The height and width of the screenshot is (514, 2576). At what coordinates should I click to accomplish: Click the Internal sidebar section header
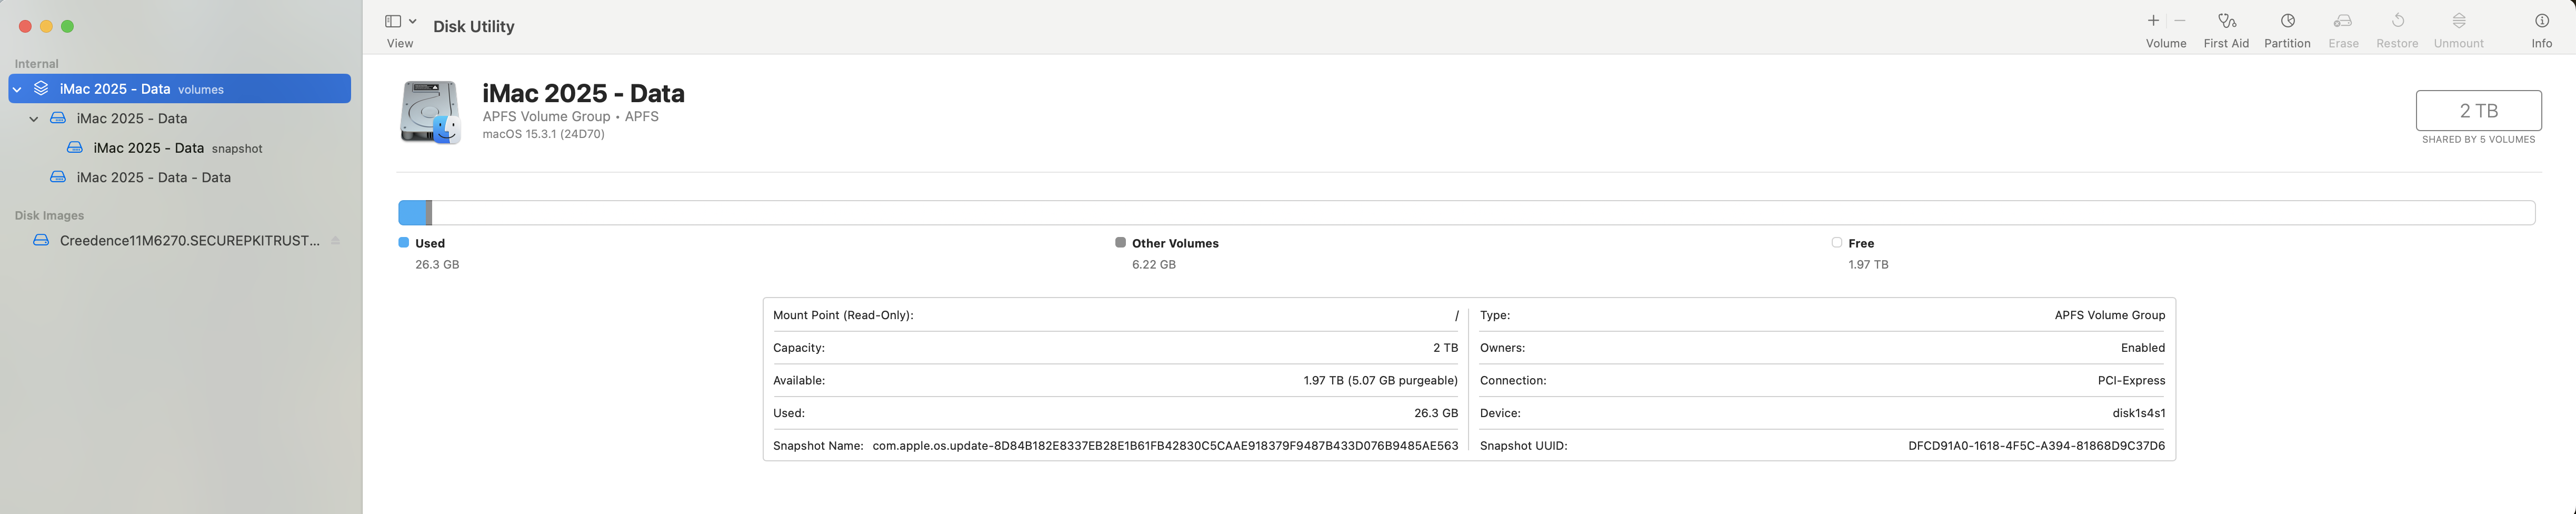pos(36,64)
